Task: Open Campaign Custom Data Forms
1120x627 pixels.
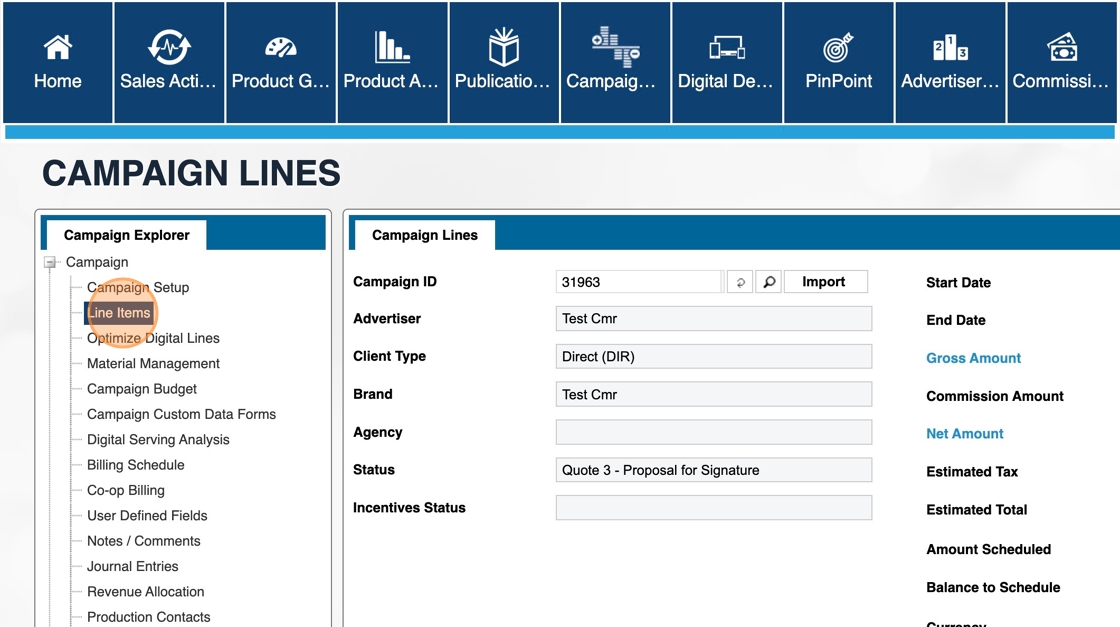Action: pos(181,414)
